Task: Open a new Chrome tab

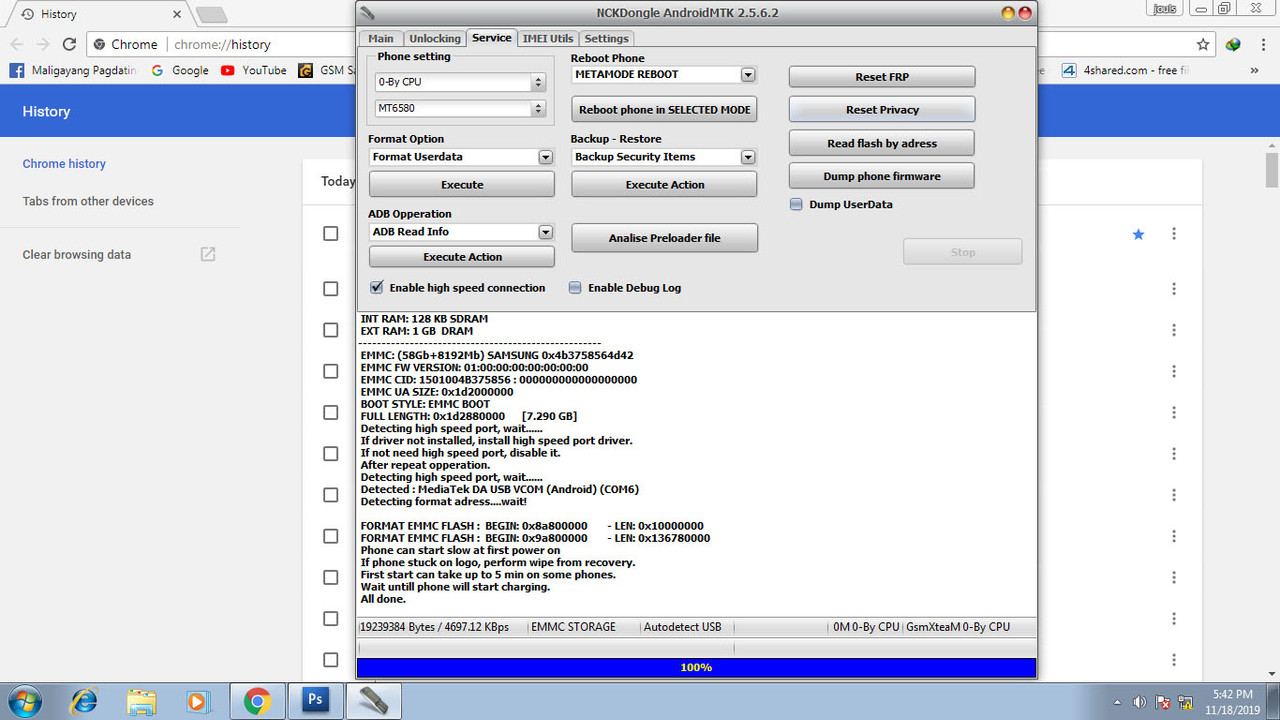Action: 210,14
